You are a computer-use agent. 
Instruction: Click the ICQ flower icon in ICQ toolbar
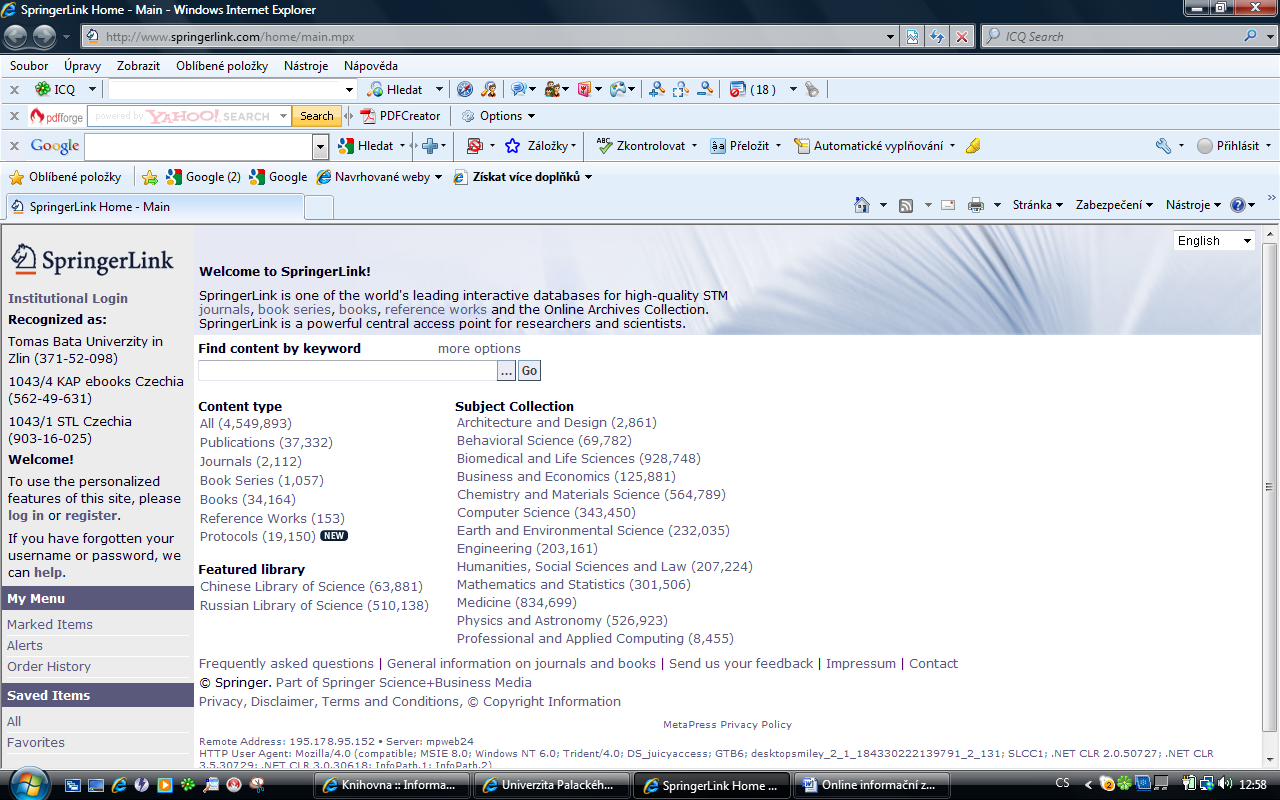tap(43, 89)
